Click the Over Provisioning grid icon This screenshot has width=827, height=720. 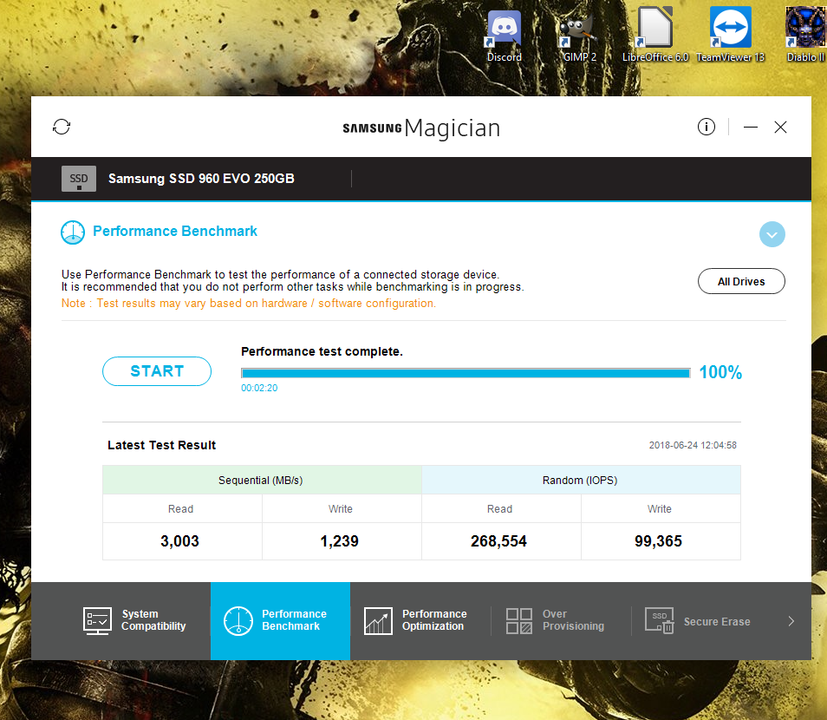[519, 621]
